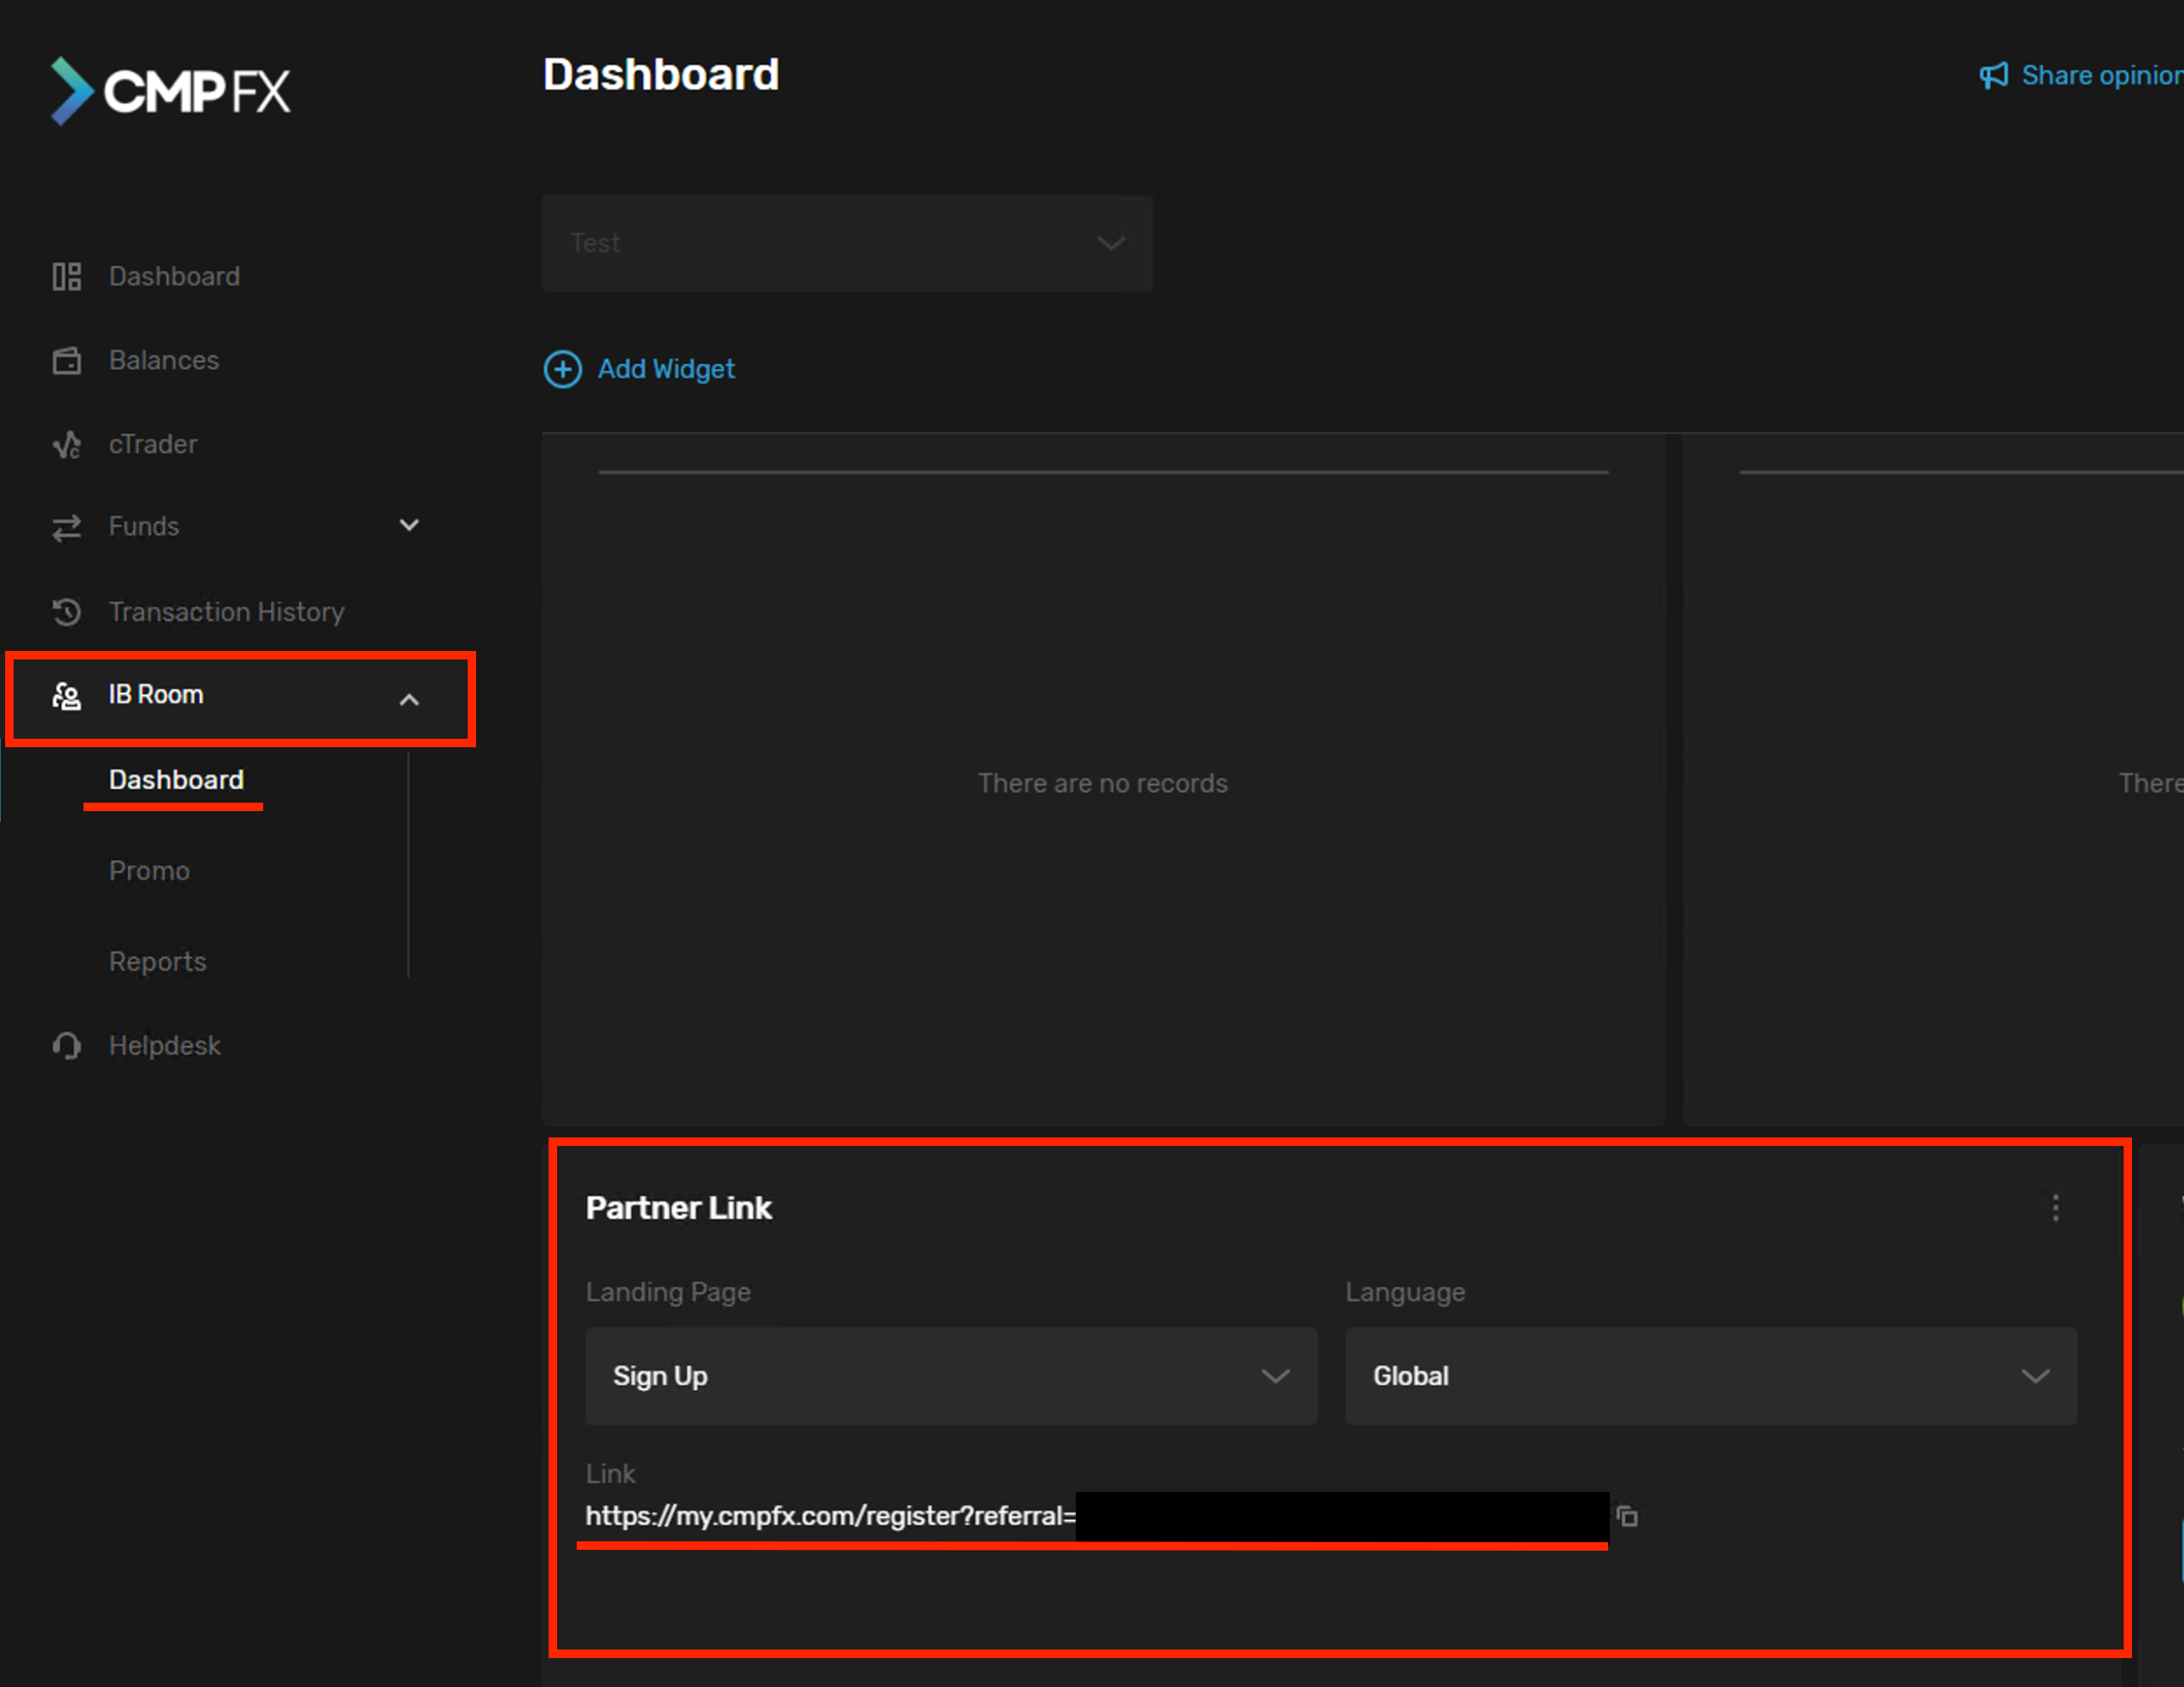Image resolution: width=2184 pixels, height=1687 pixels.
Task: Click the CMP FX logo
Action: coord(170,91)
